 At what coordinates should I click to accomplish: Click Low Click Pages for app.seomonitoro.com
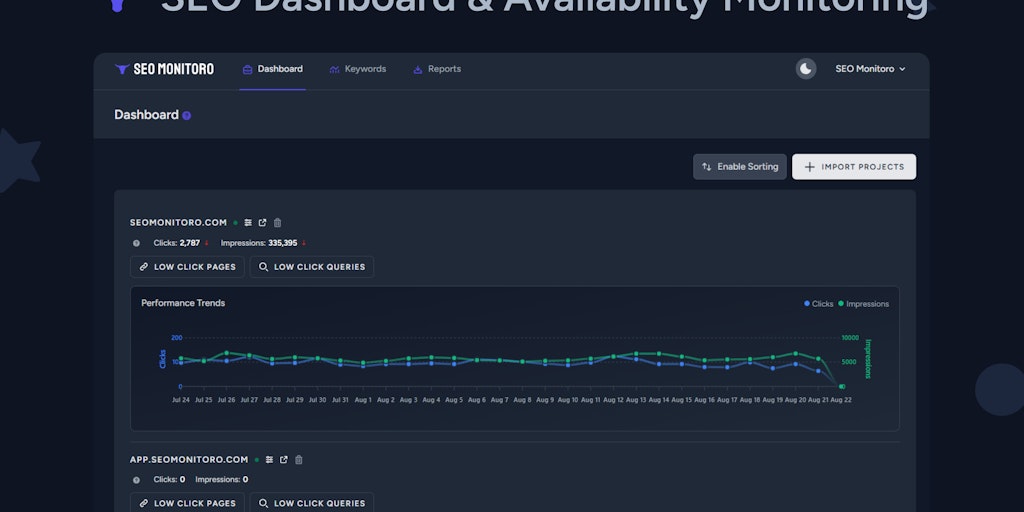pyautogui.click(x=187, y=503)
